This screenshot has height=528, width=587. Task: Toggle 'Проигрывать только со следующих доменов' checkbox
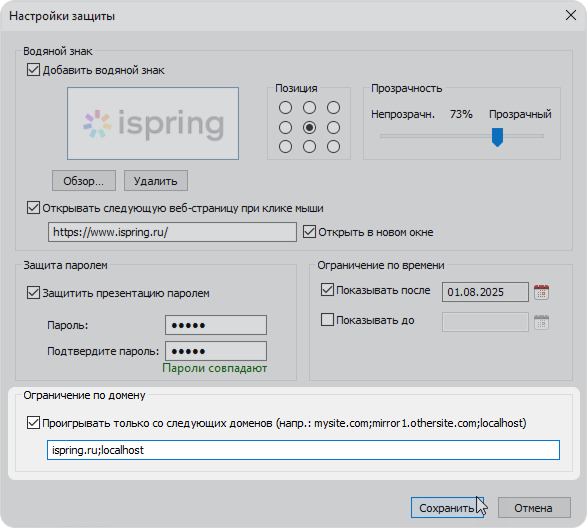33,423
